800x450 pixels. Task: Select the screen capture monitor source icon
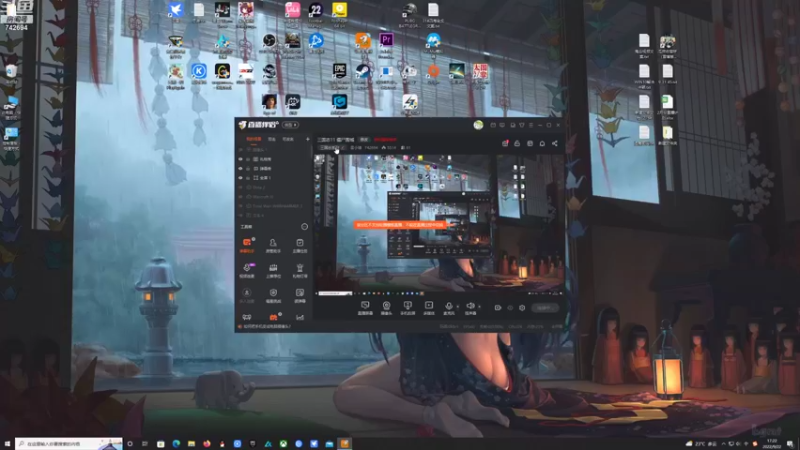coord(365,307)
